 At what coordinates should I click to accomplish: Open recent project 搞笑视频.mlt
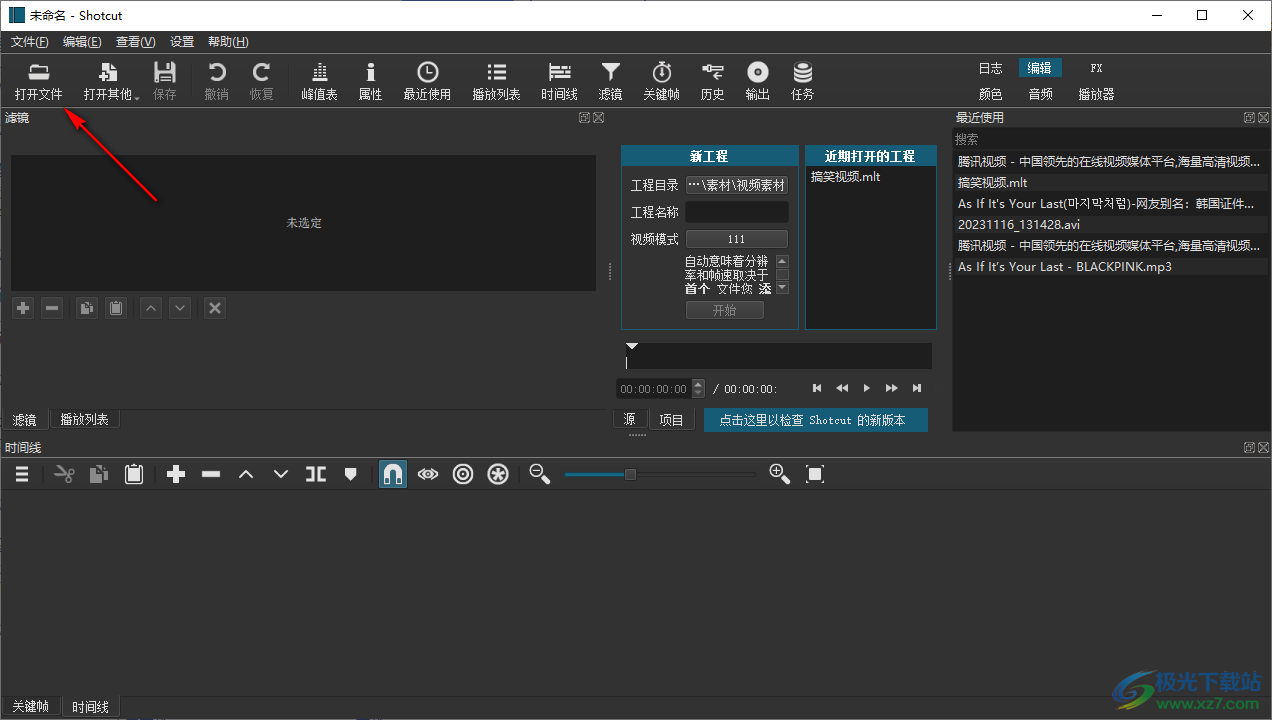(x=846, y=177)
